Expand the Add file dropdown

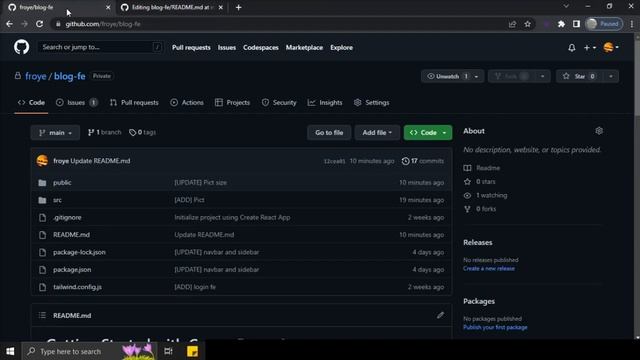(377, 133)
